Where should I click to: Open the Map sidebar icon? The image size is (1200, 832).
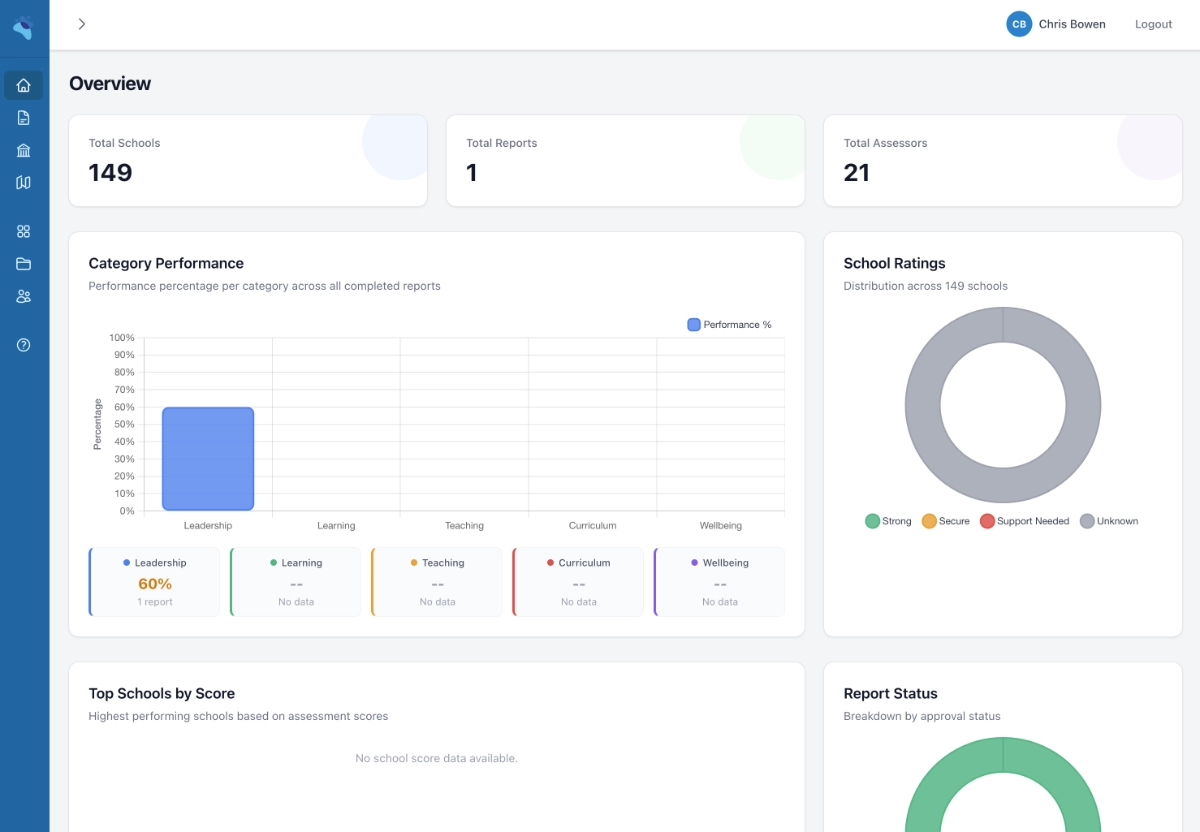click(24, 182)
